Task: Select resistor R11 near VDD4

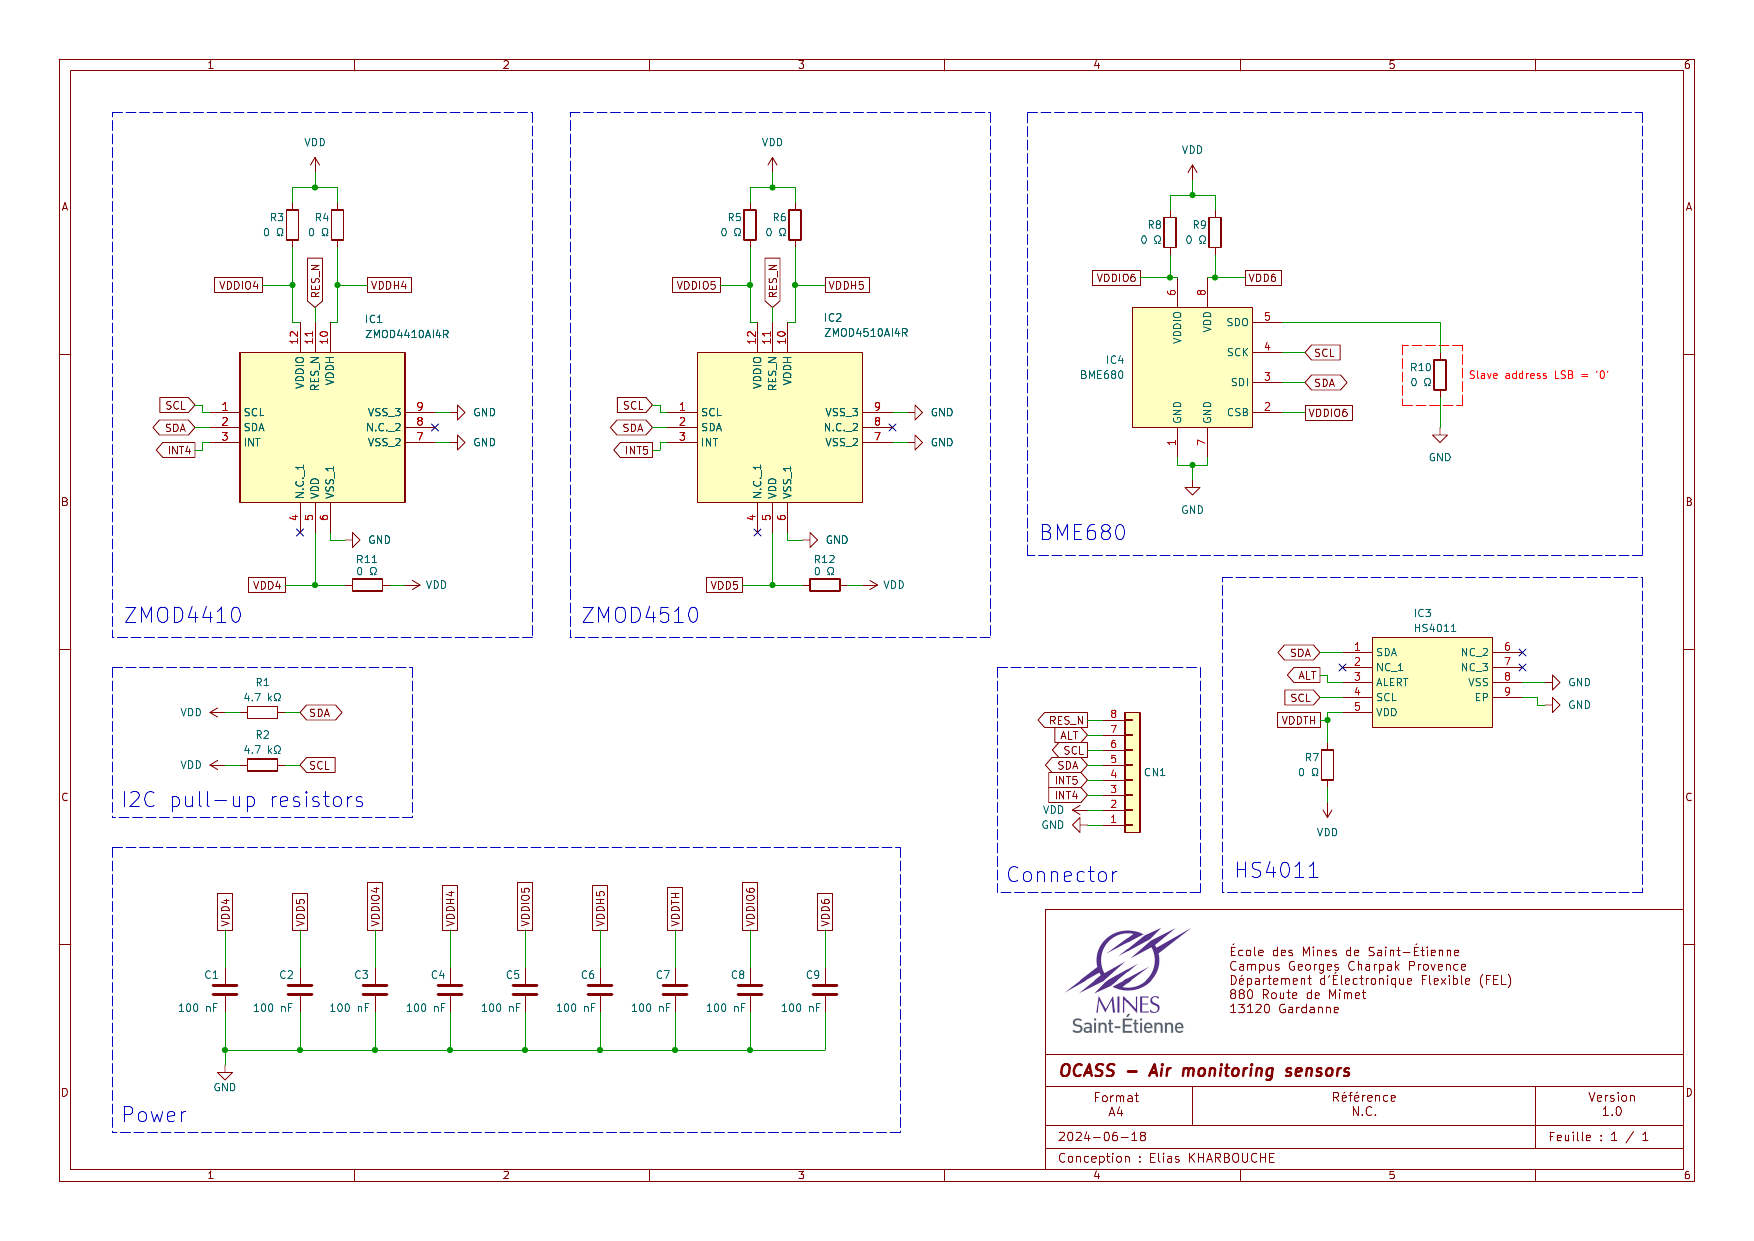Action: tap(367, 585)
